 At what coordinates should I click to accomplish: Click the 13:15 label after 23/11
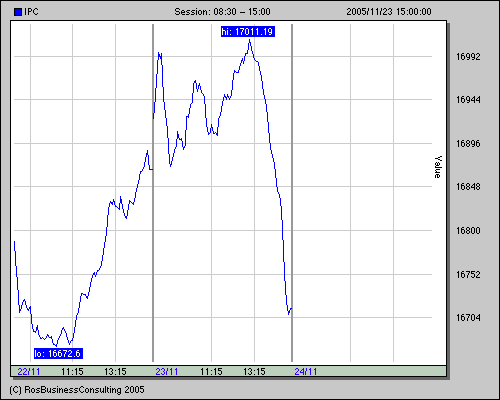pyautogui.click(x=254, y=372)
